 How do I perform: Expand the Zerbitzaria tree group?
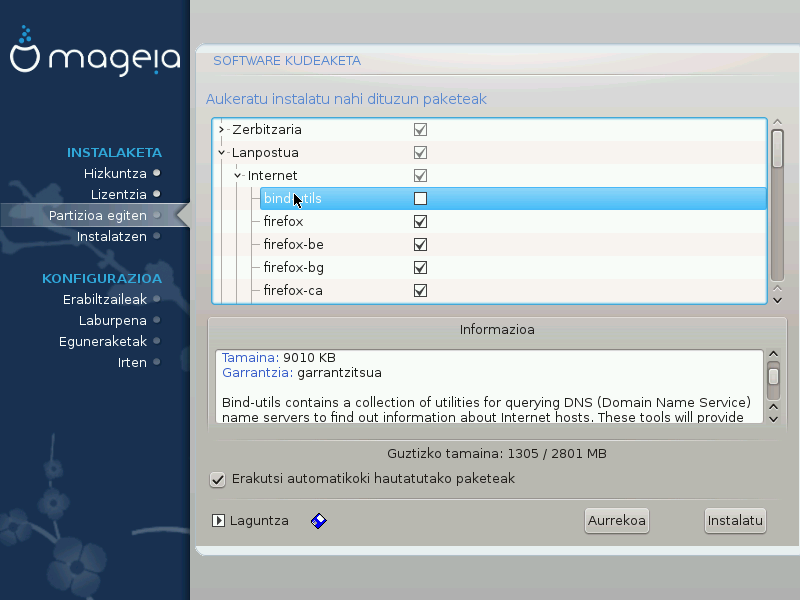(x=222, y=130)
